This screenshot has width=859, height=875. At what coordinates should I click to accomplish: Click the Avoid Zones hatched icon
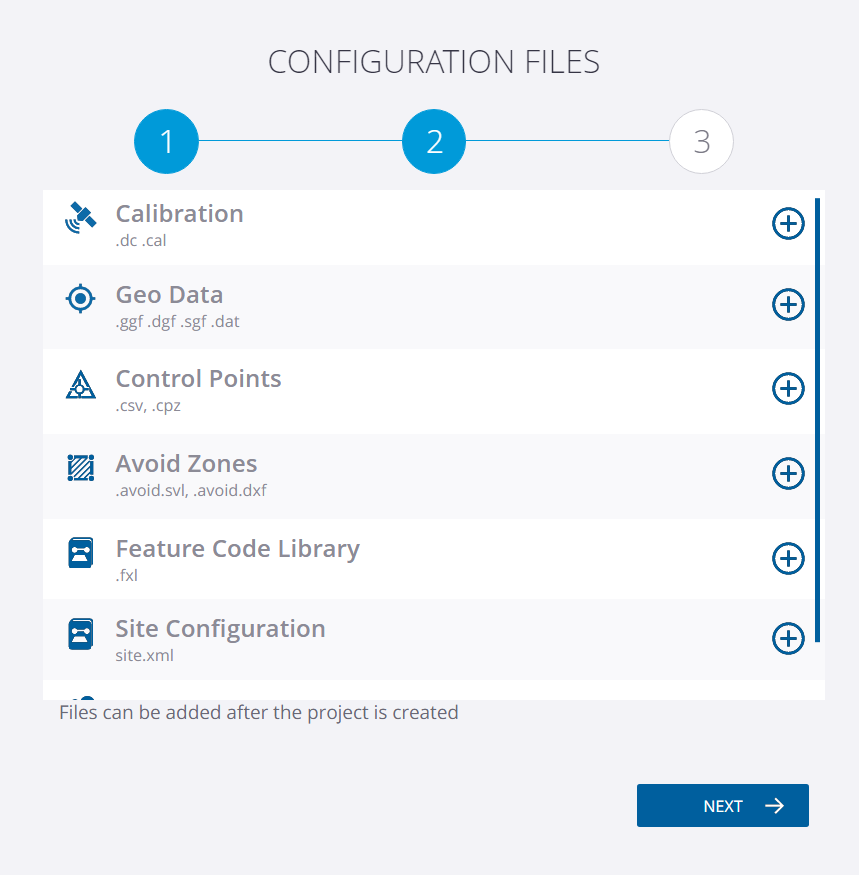tap(80, 468)
